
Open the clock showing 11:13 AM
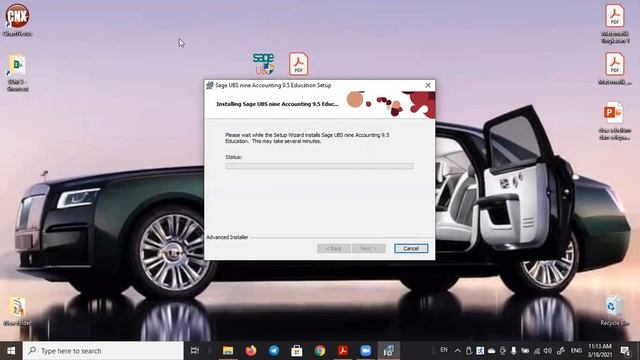click(600, 351)
